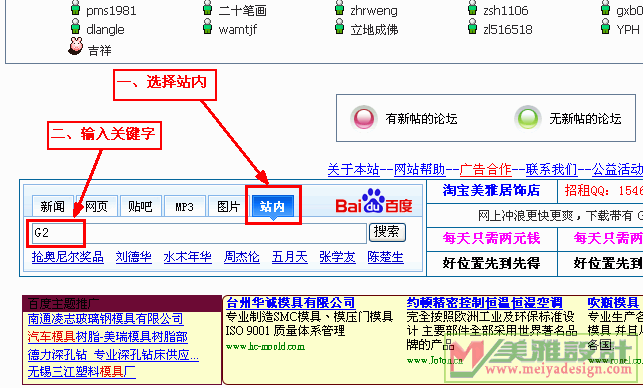Click the green 无新帖的论坛 indicator ball

click(527, 119)
